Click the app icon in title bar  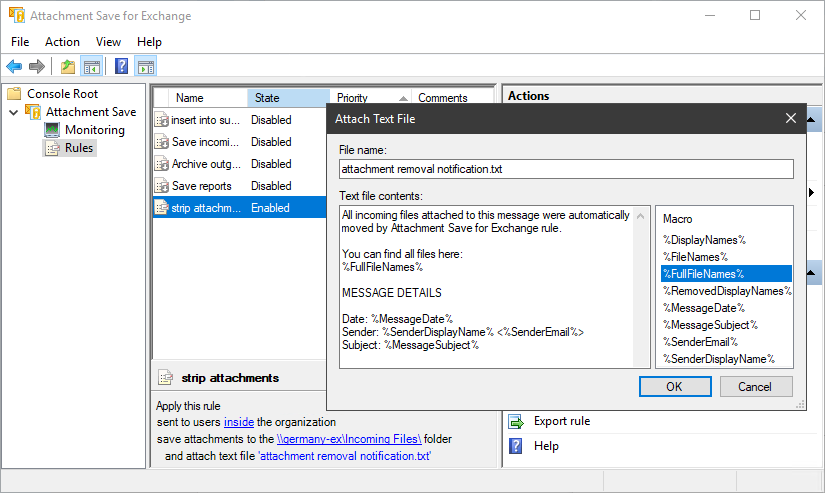click(x=17, y=15)
